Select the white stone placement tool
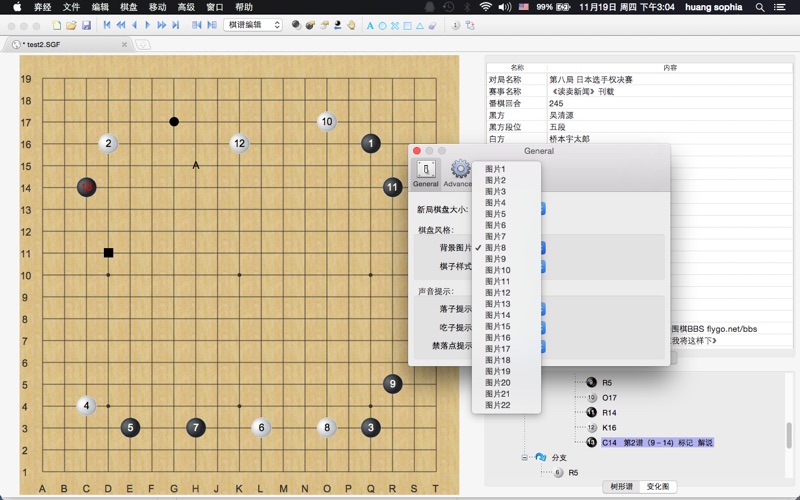Screen dimensions: 800x500 click(323, 25)
